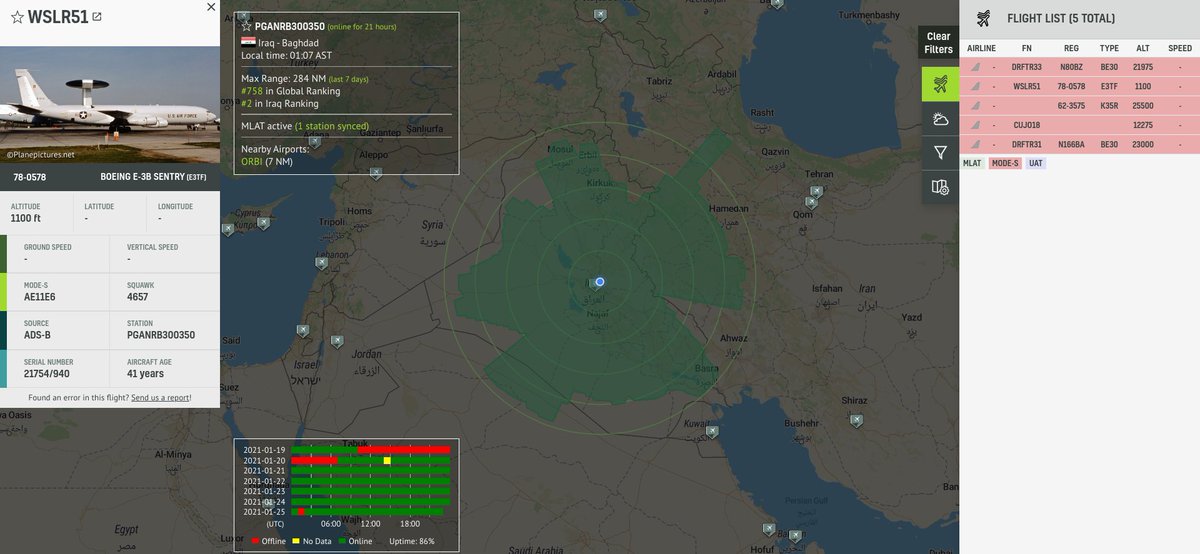Select the Baghdad station blue marker on the map
Image resolution: width=1200 pixels, height=554 pixels.
tap(599, 282)
